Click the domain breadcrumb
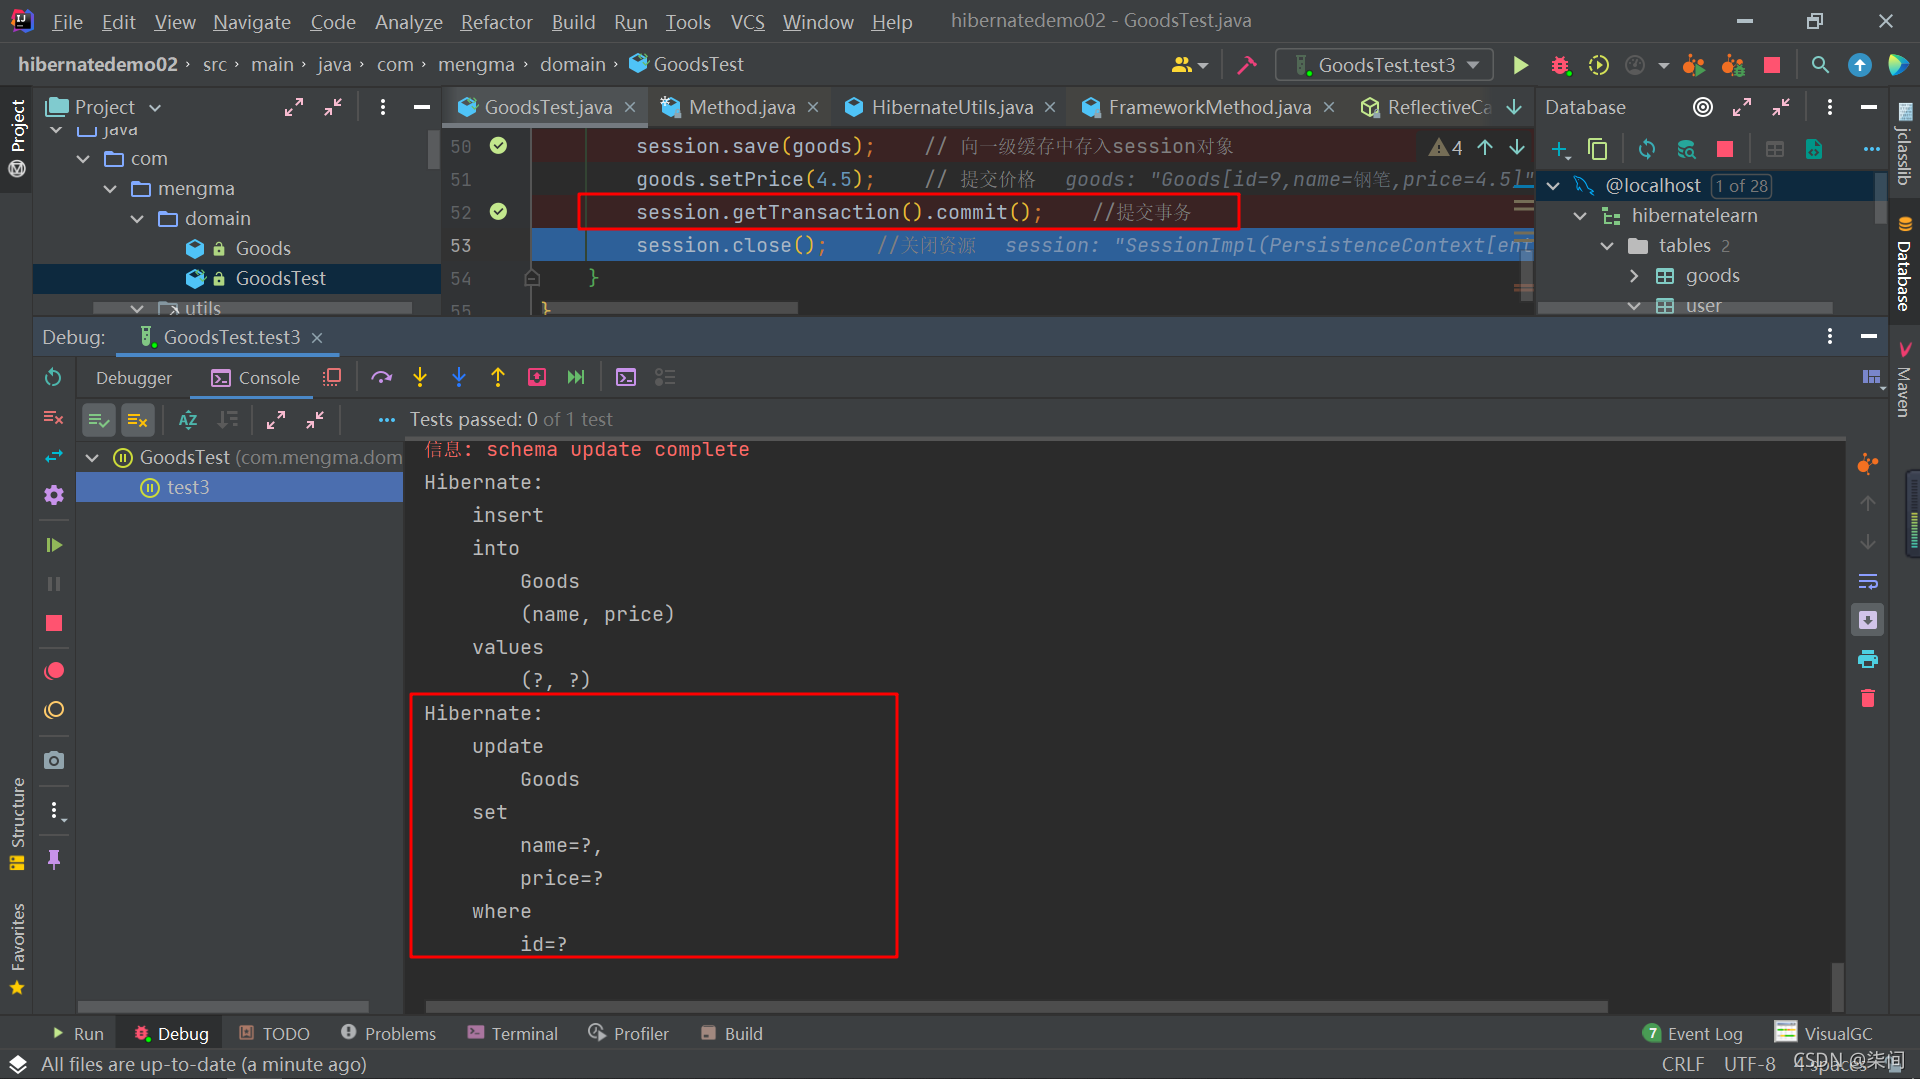This screenshot has height=1079, width=1920. [572, 65]
